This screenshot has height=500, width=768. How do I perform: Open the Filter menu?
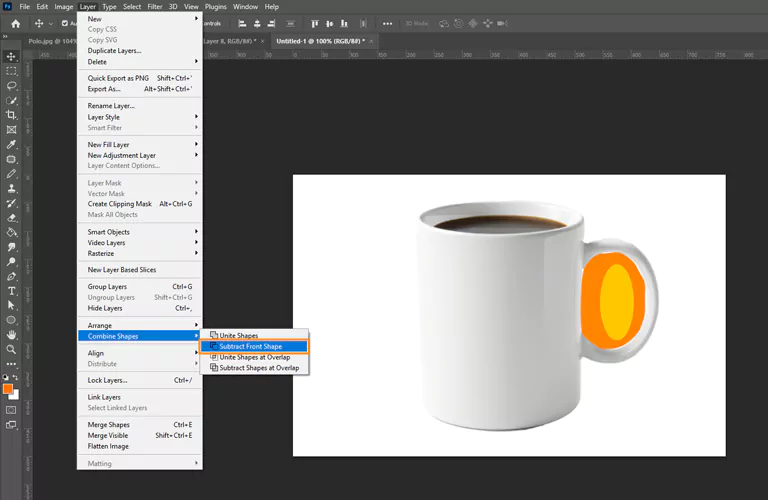(x=155, y=7)
